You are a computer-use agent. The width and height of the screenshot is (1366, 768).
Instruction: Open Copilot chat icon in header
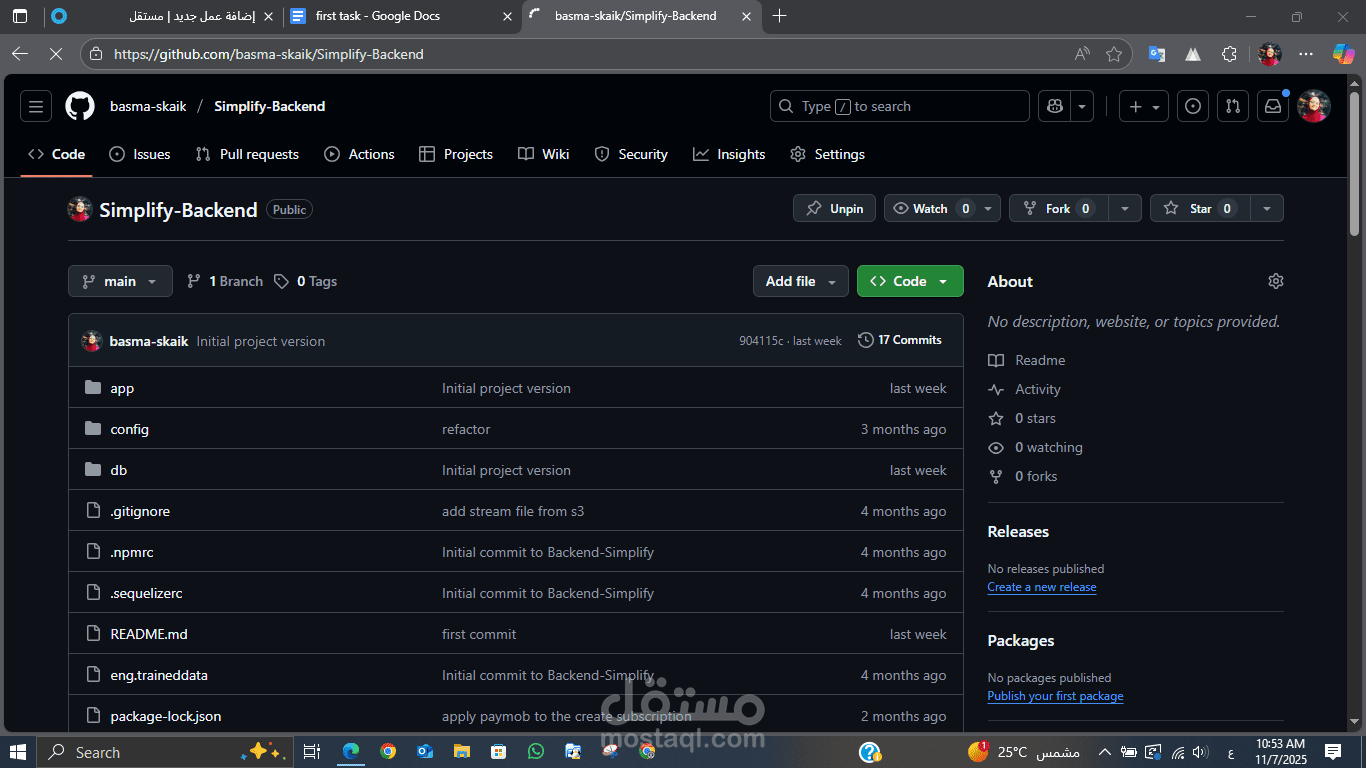coord(1054,106)
